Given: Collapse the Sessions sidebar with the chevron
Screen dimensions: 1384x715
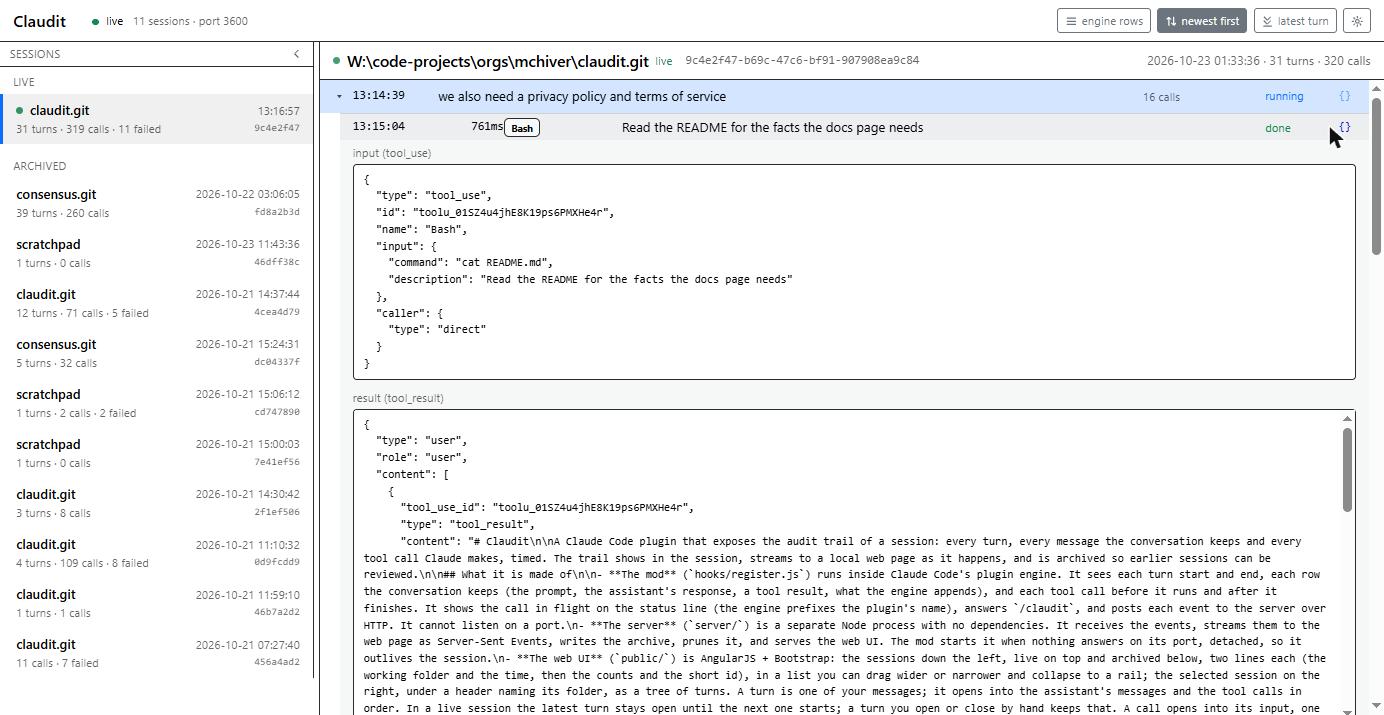Looking at the screenshot, I should 296,54.
